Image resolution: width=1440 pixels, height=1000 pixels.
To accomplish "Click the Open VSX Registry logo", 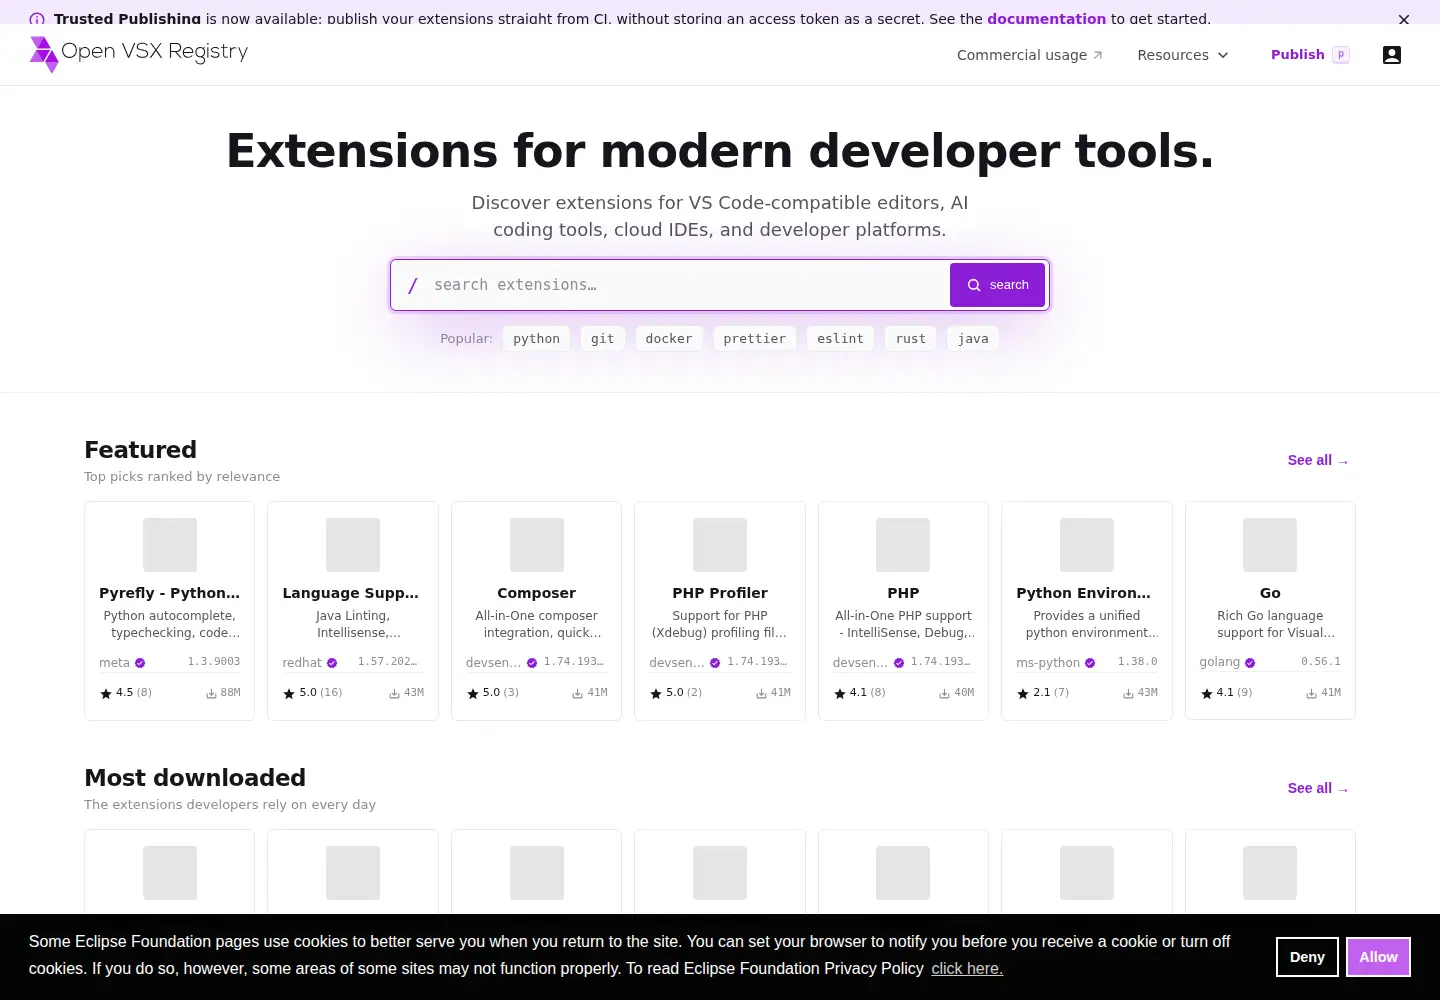I will pyautogui.click(x=139, y=54).
